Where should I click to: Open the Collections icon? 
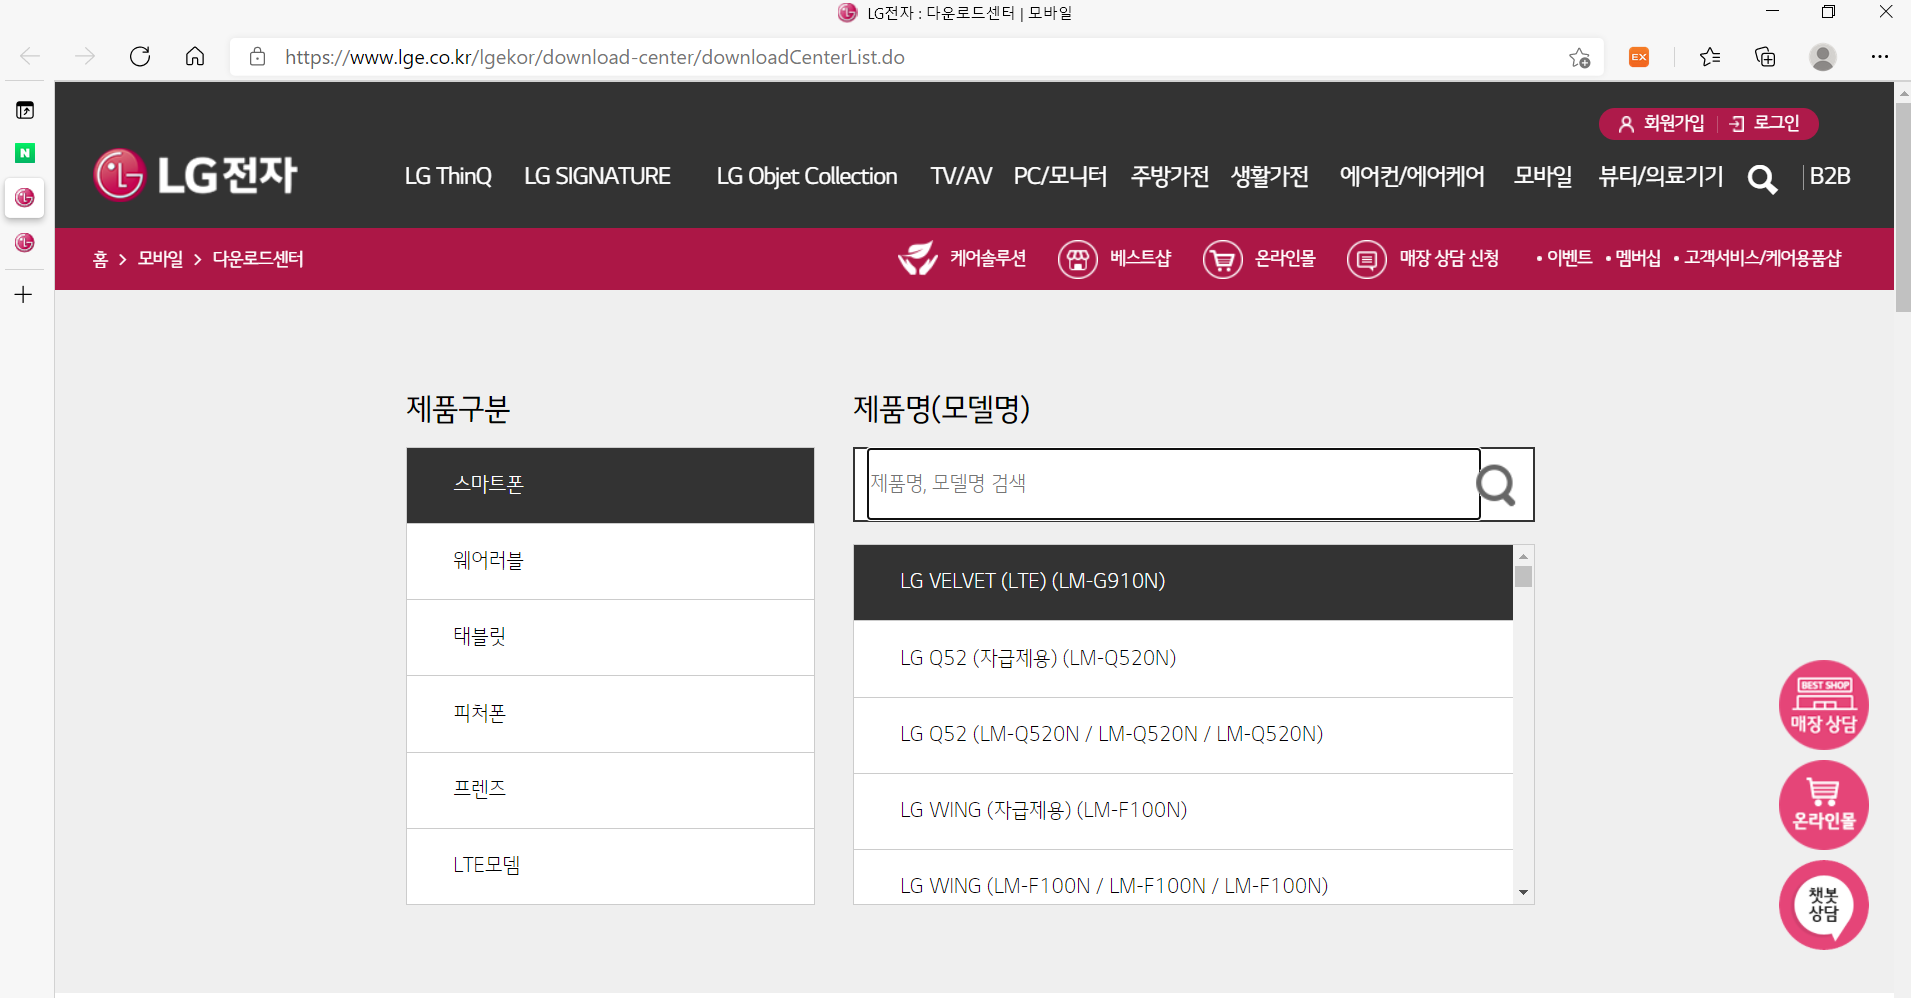(1765, 57)
